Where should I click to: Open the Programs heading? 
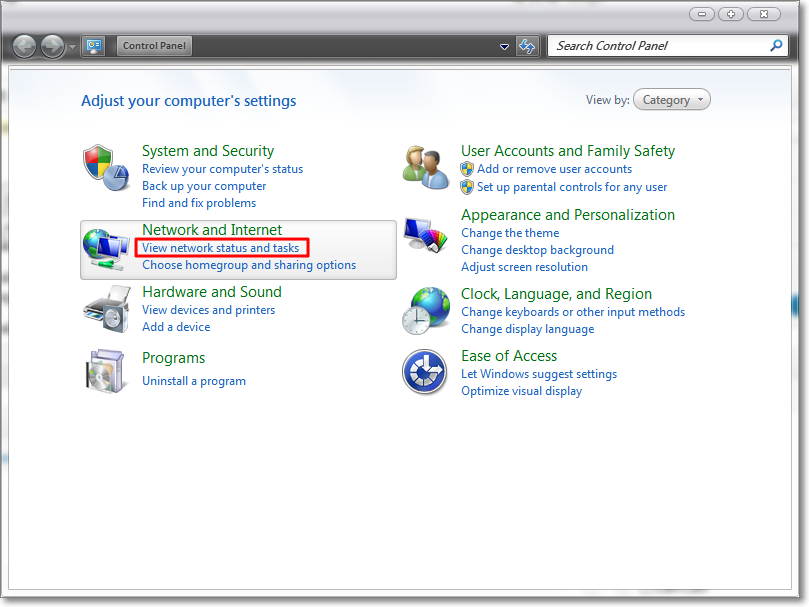point(173,358)
